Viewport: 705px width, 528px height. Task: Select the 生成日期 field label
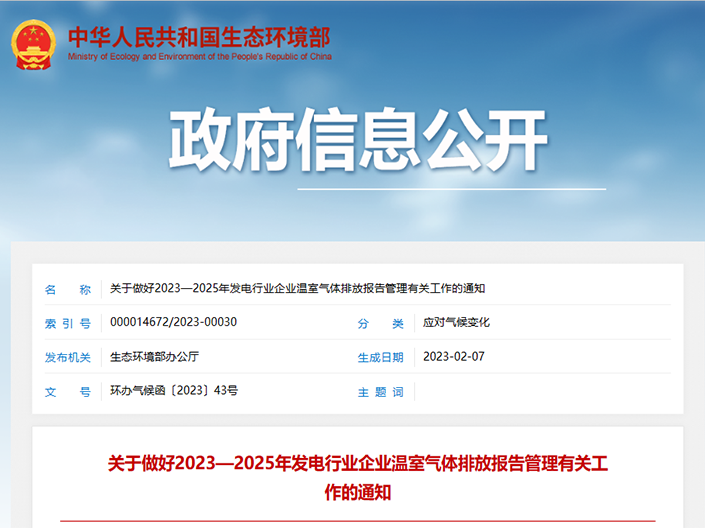[x=380, y=357]
